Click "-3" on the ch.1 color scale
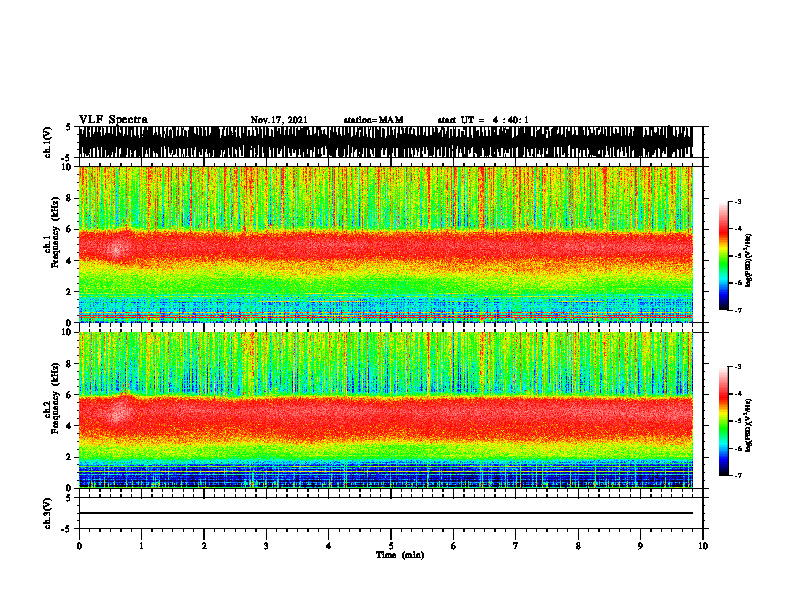This screenshot has width=792, height=612. point(738,201)
